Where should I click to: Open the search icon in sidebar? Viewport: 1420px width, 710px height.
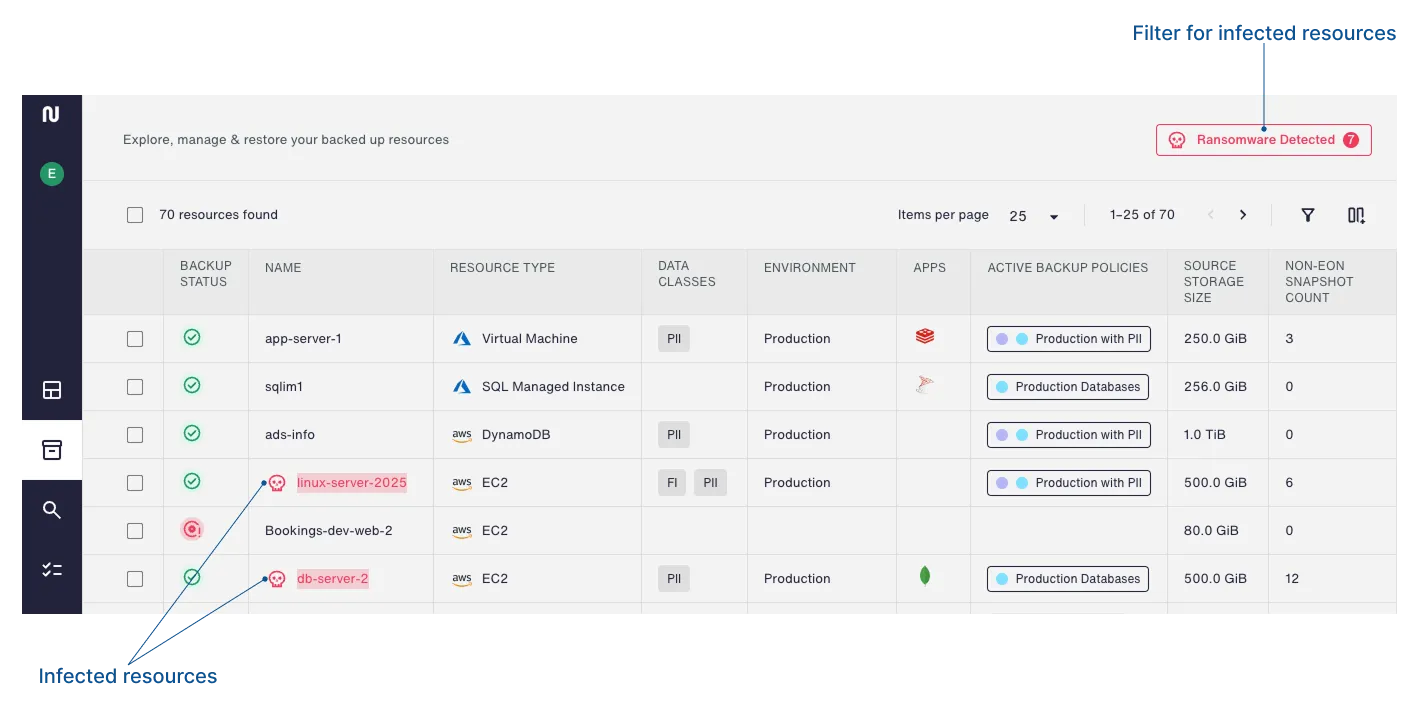(52, 510)
